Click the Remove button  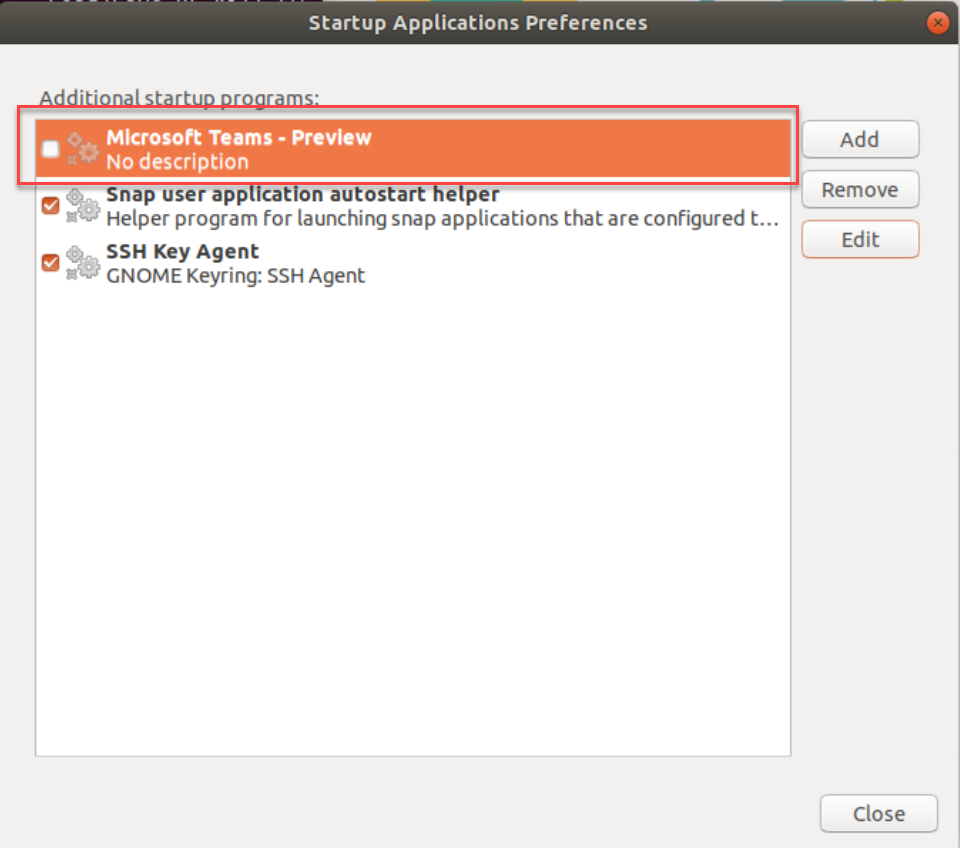[860, 189]
